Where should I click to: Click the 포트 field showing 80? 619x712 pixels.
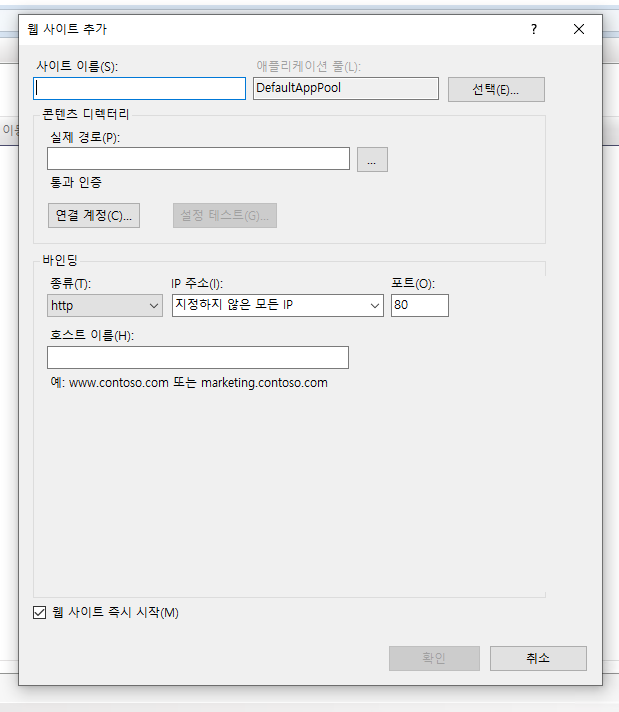point(420,306)
